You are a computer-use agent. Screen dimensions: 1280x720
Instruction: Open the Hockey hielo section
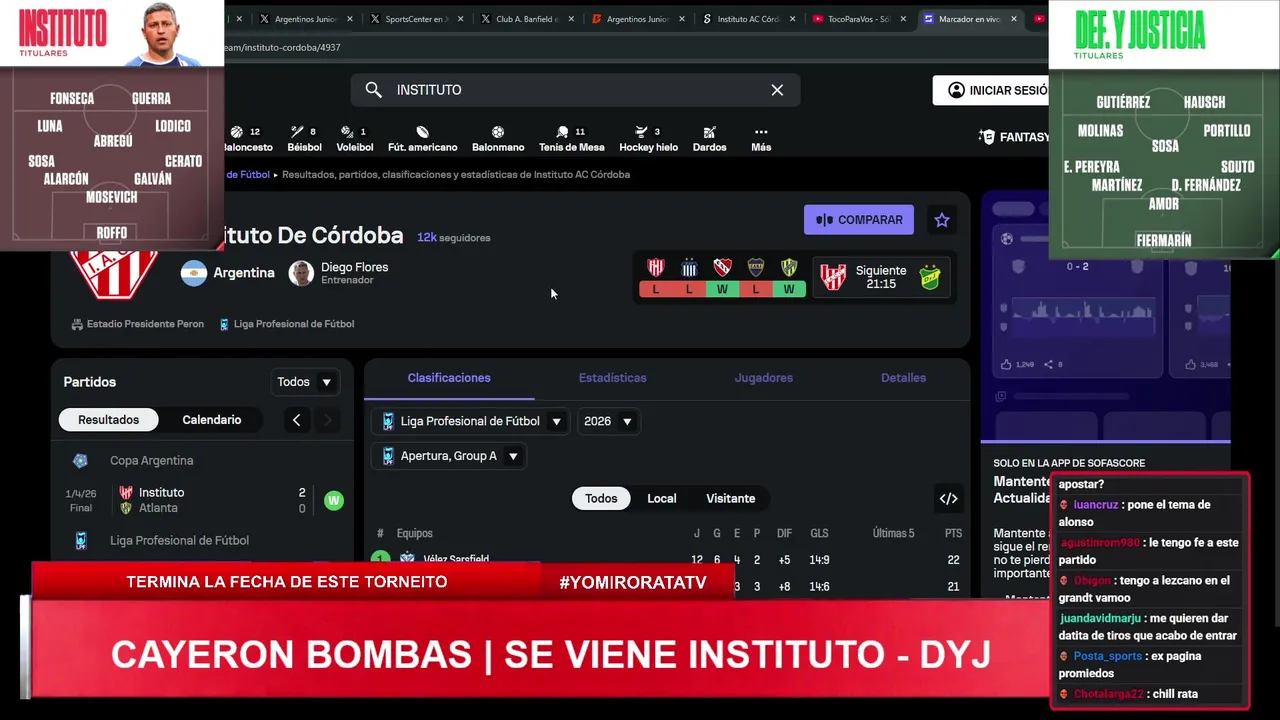click(648, 139)
